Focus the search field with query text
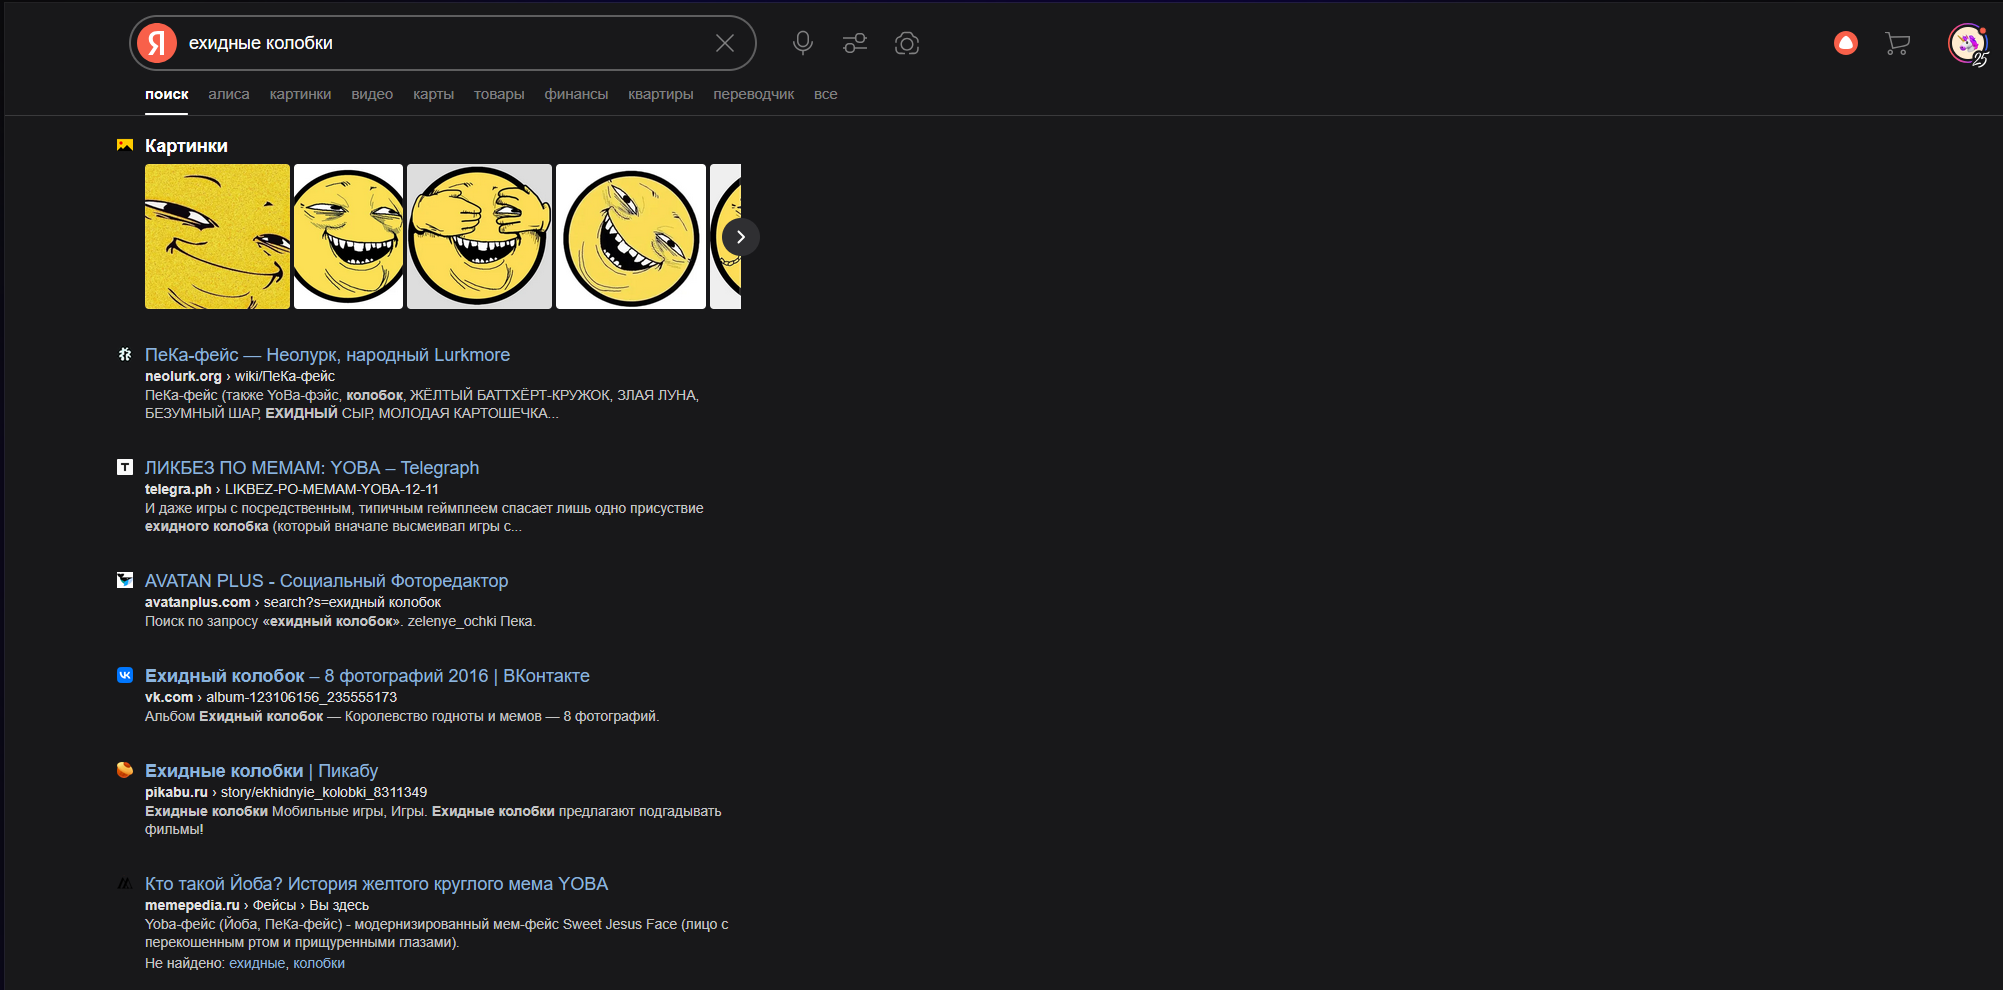2003x990 pixels. pyautogui.click(x=445, y=43)
